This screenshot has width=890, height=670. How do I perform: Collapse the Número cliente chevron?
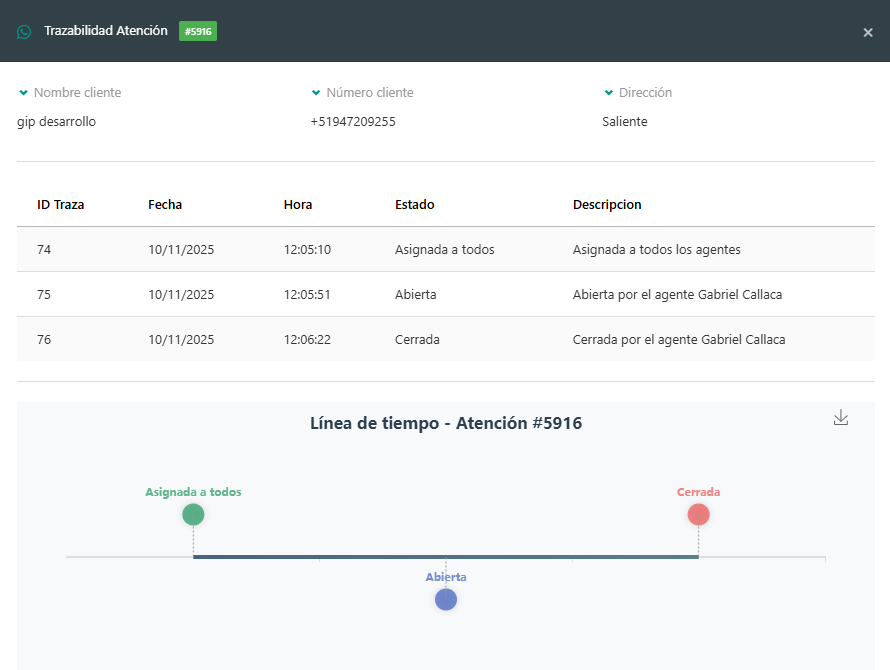[316, 93]
